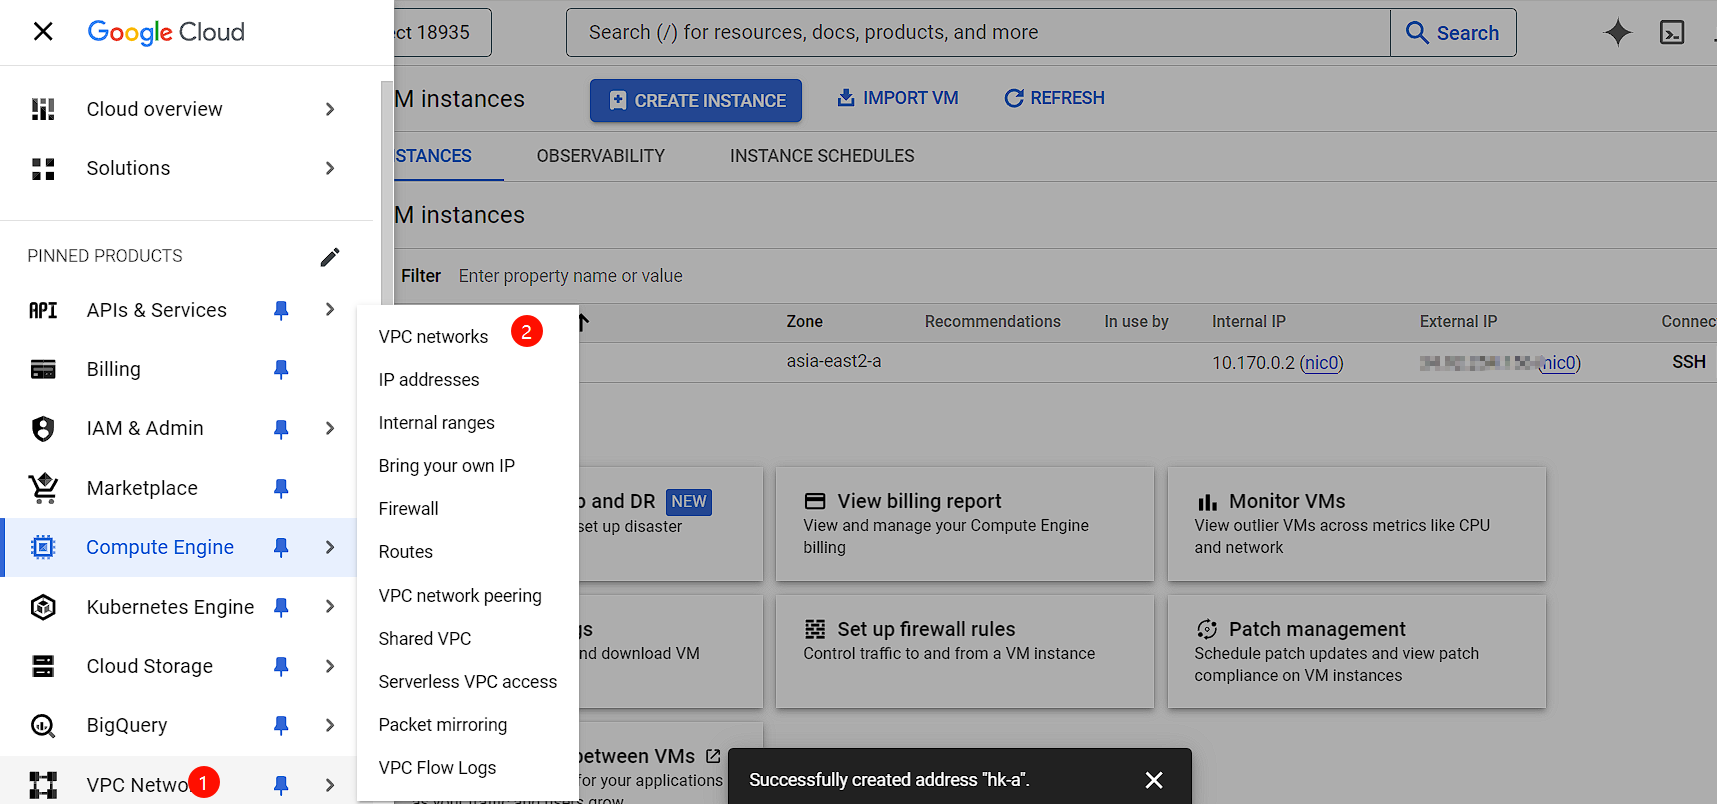Open View billing report card

pos(964,523)
